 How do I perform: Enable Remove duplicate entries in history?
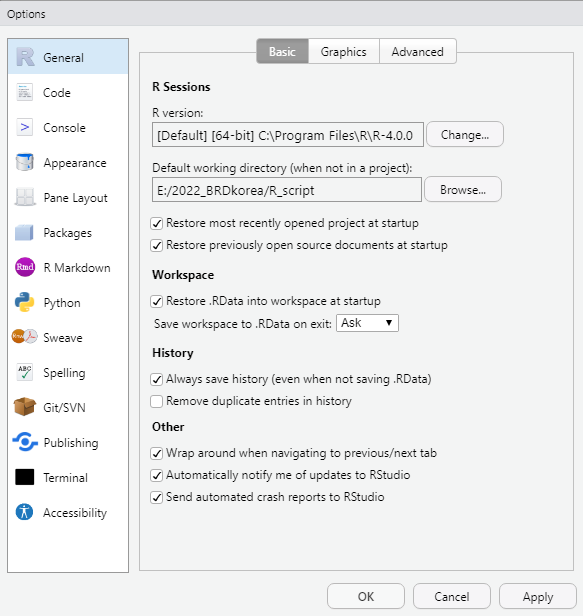(157, 402)
